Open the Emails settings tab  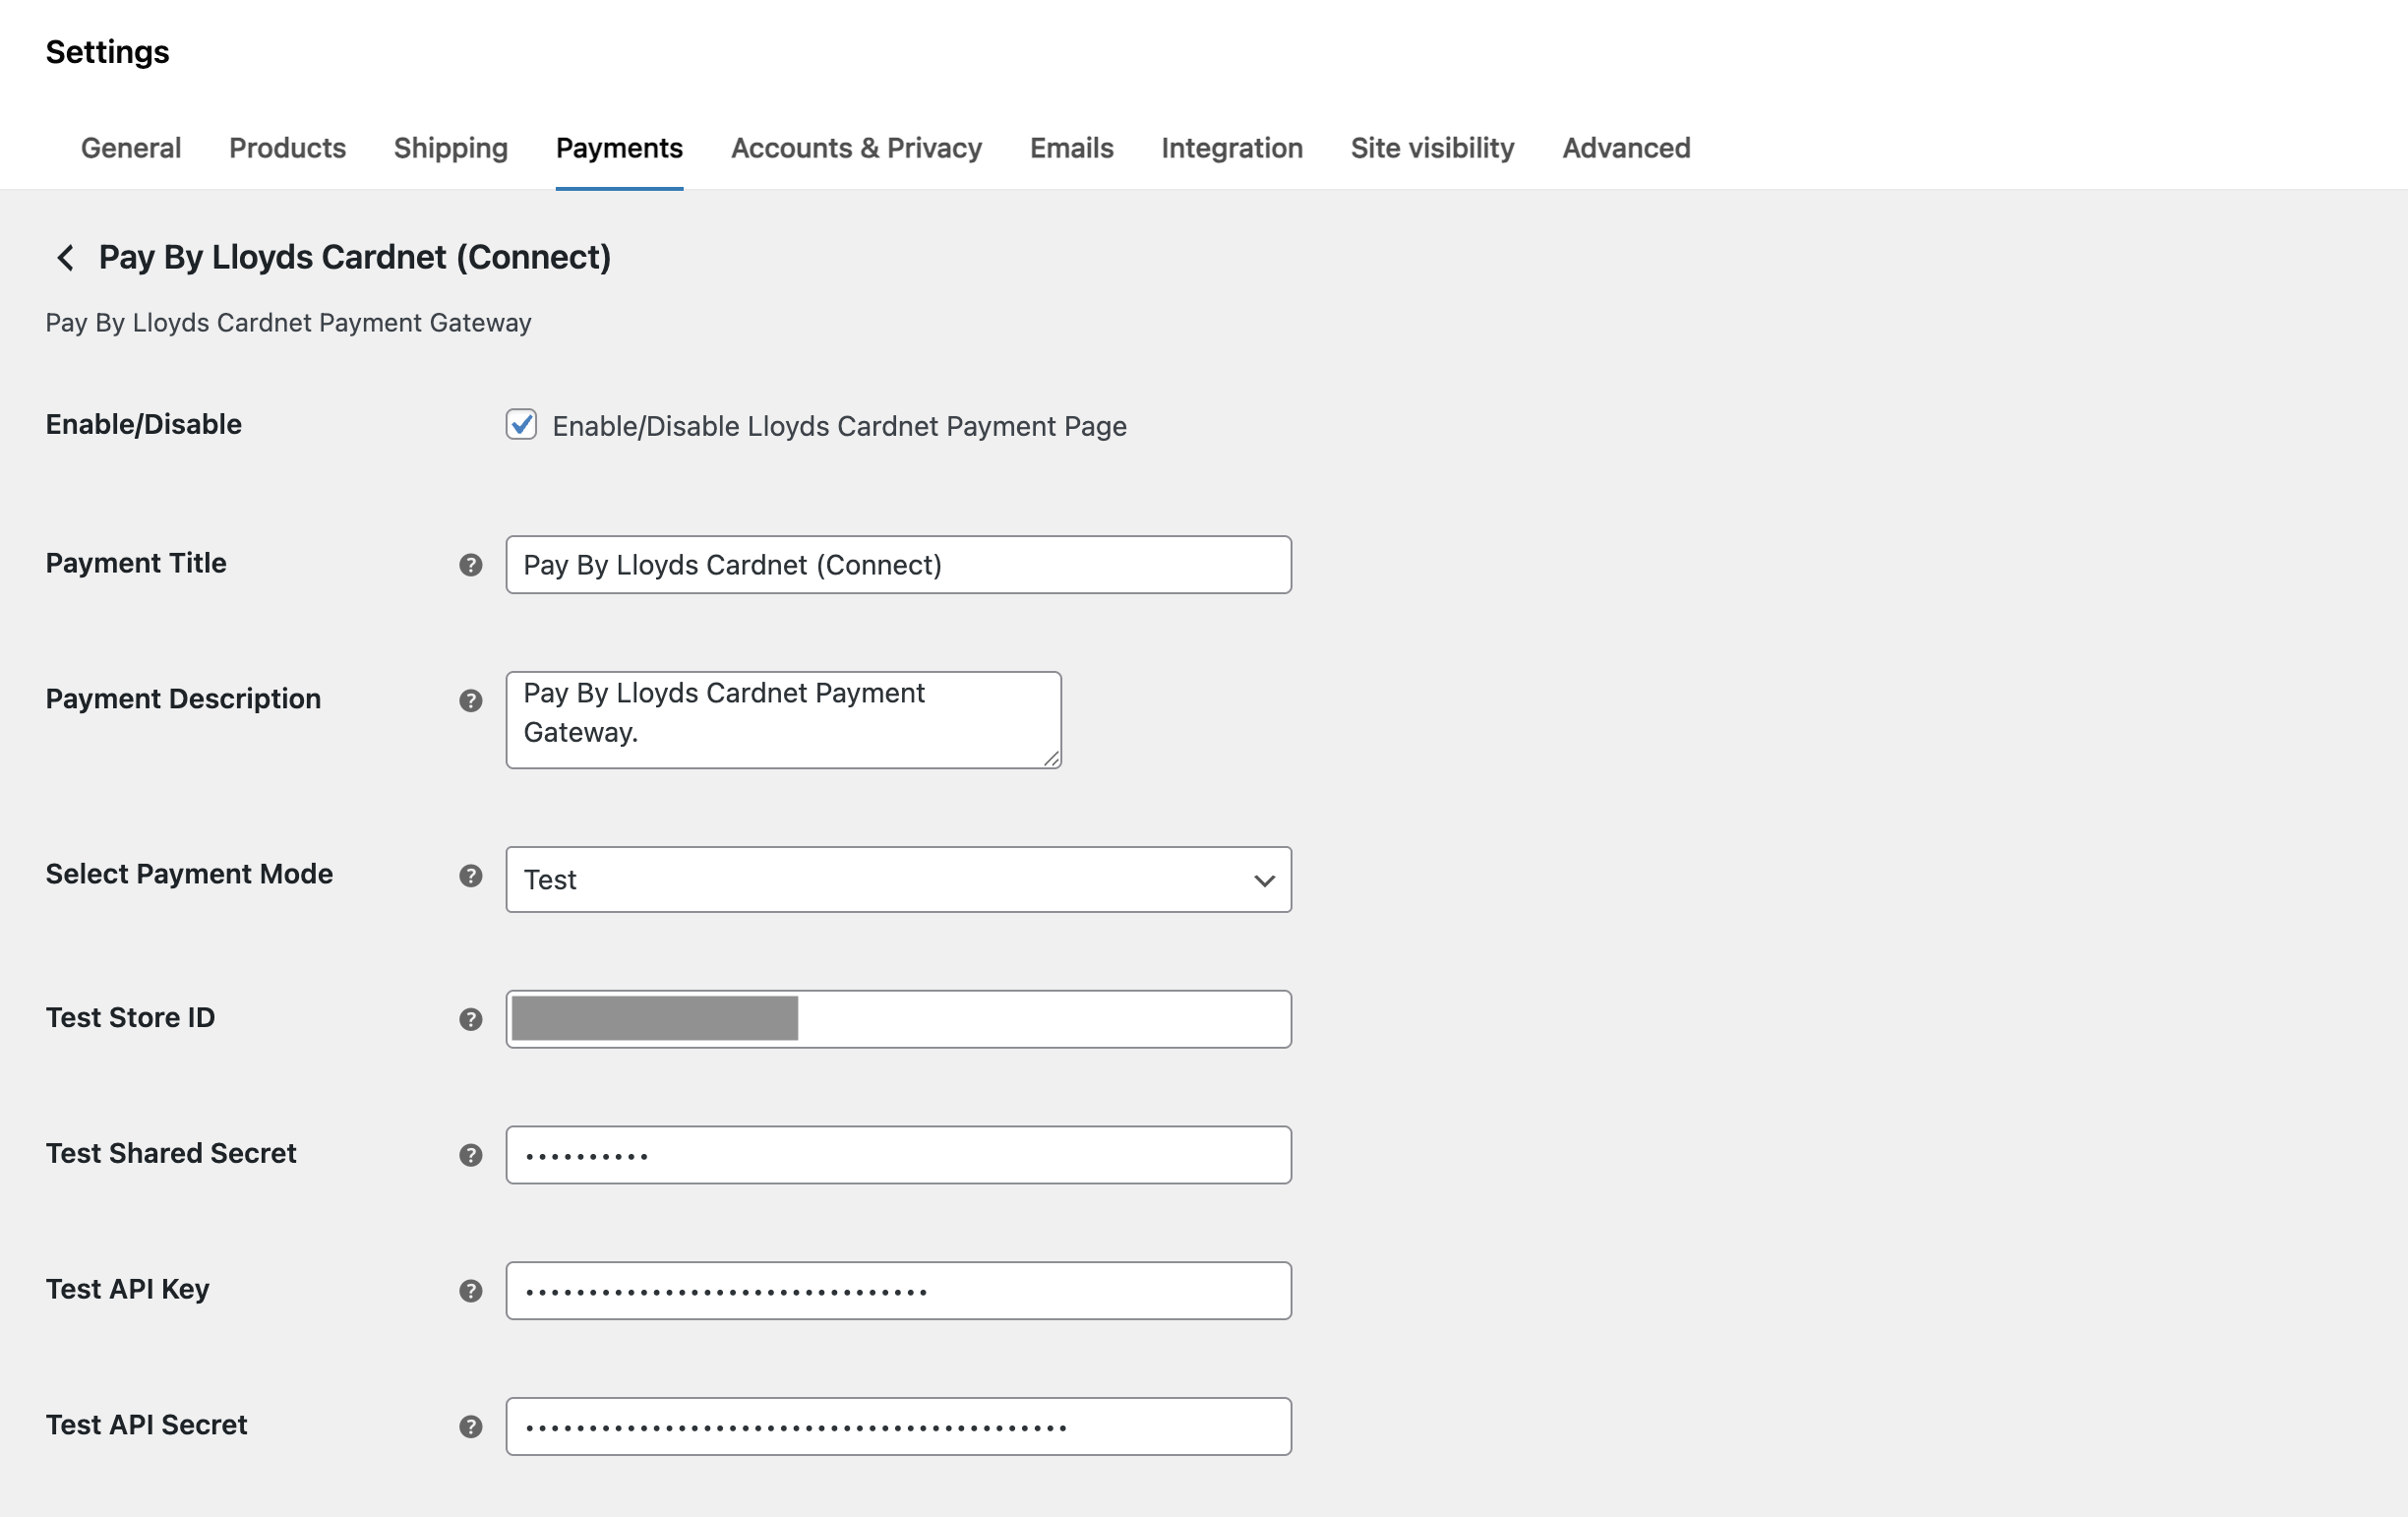click(1072, 148)
